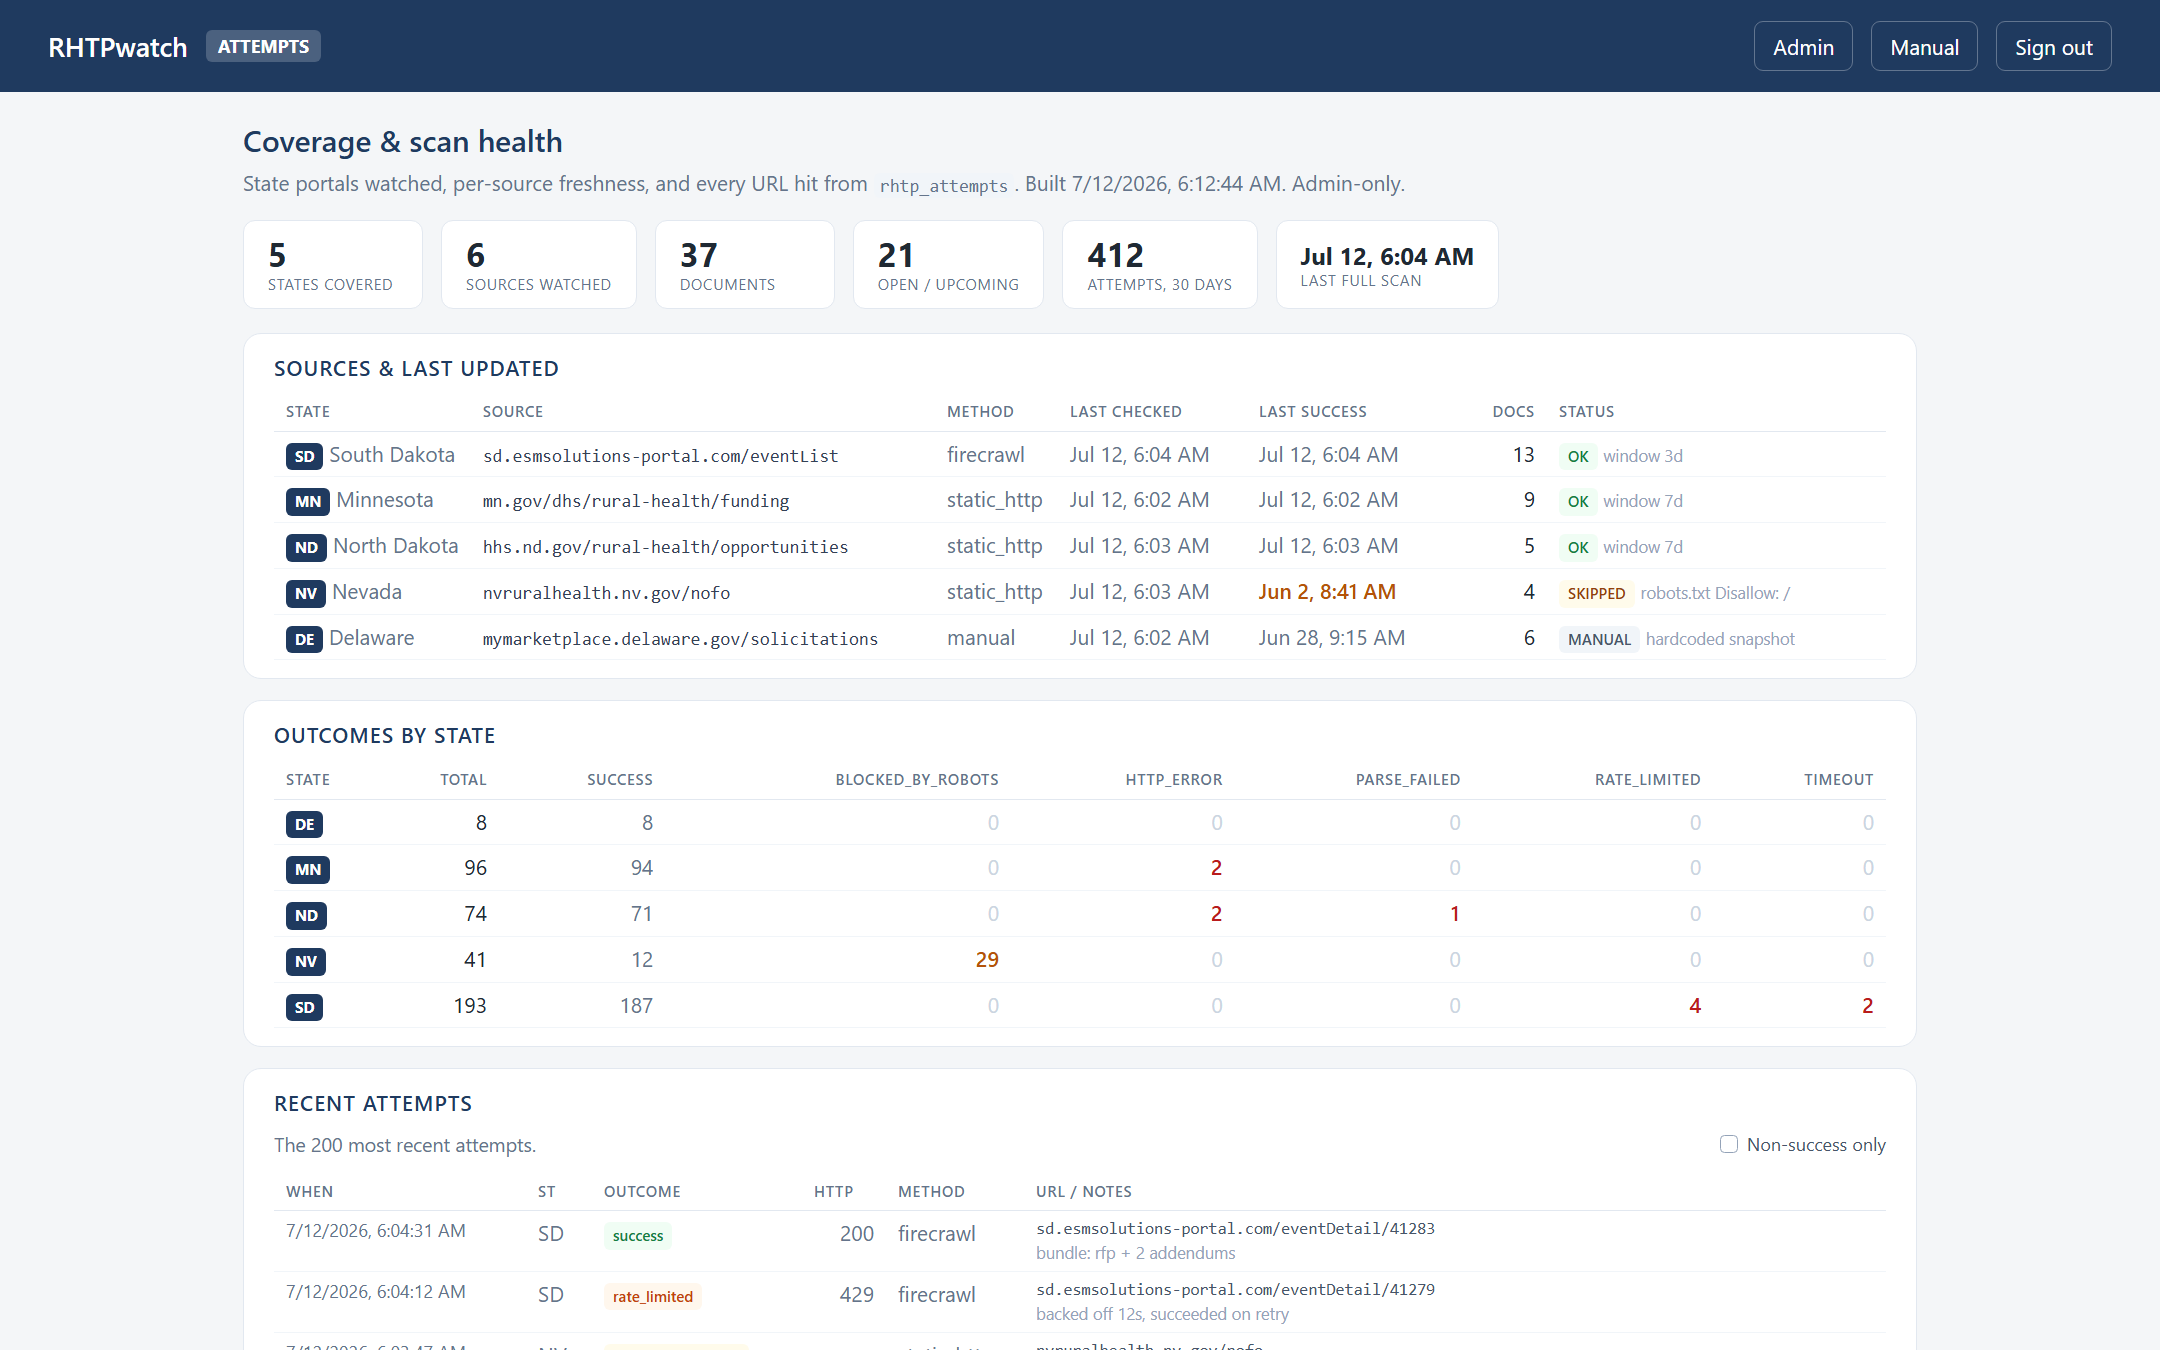Viewport: 2160px width, 1350px height.
Task: Click the RATE_LIMITED column header
Action: (1647, 780)
